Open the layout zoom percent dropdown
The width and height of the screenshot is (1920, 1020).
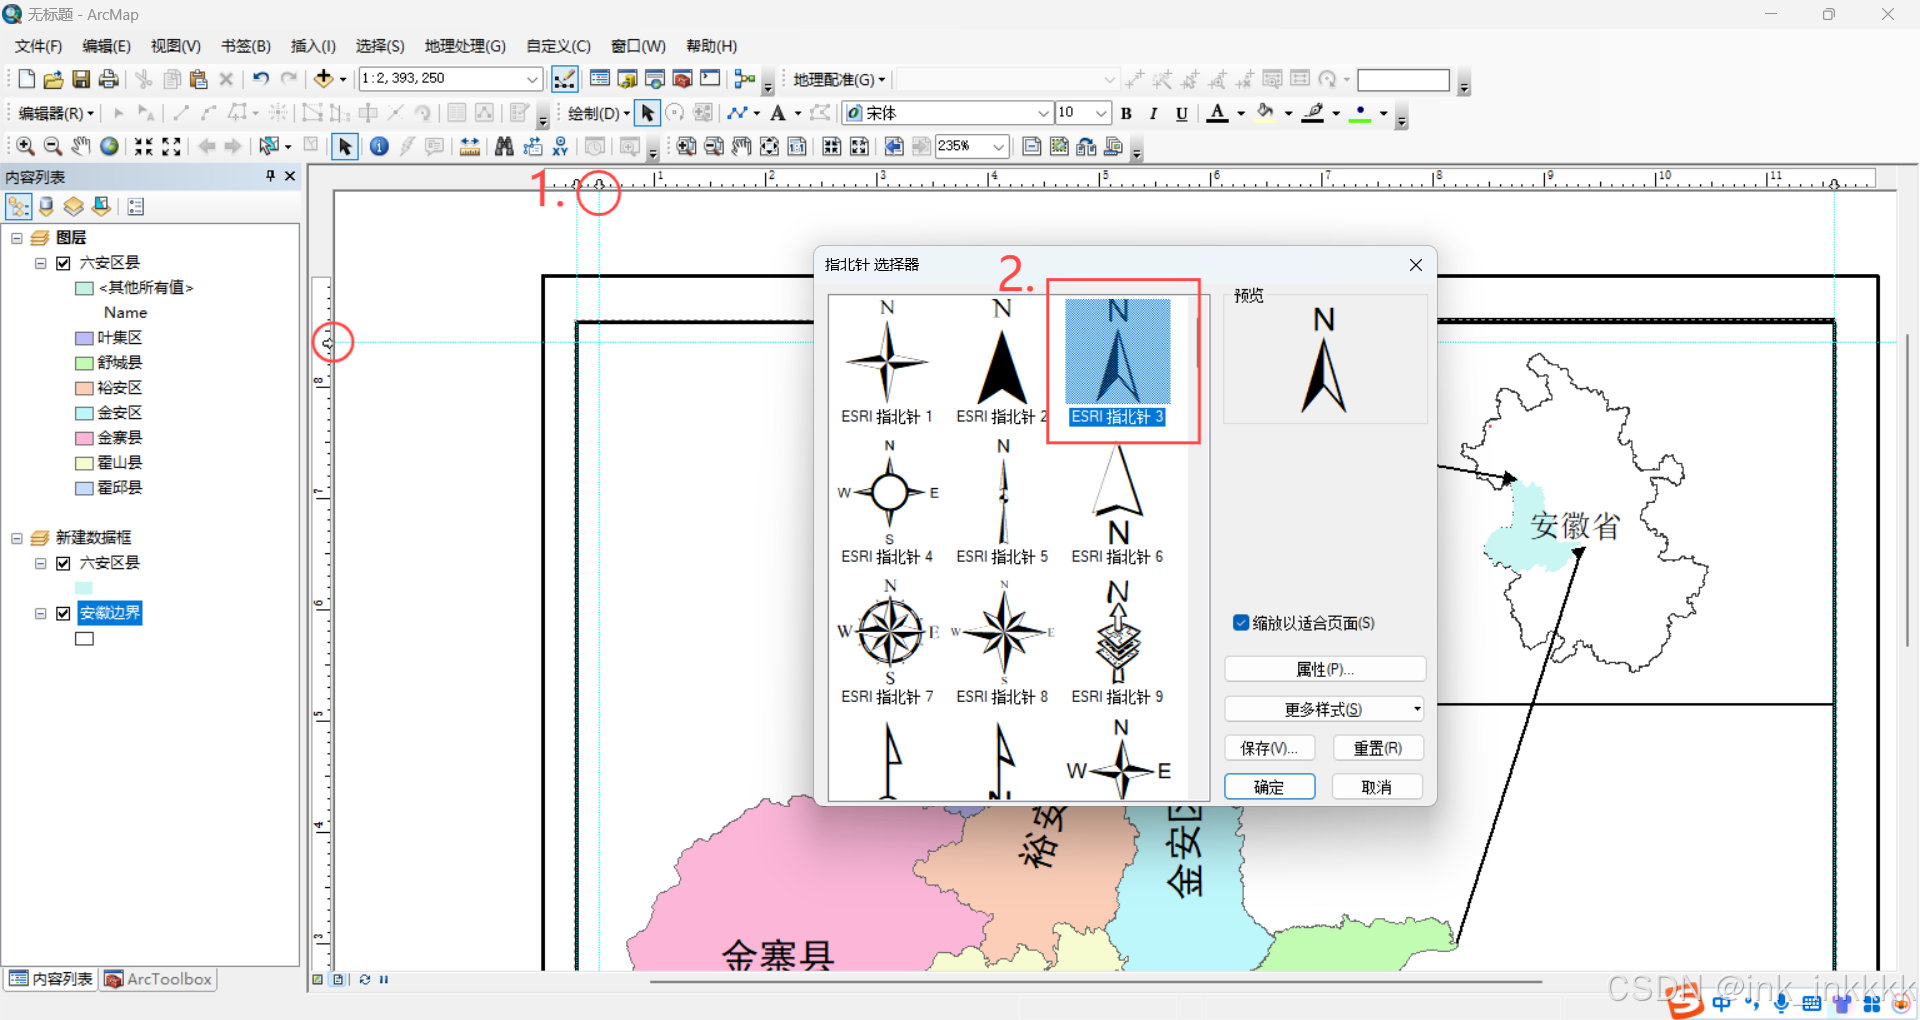click(998, 147)
